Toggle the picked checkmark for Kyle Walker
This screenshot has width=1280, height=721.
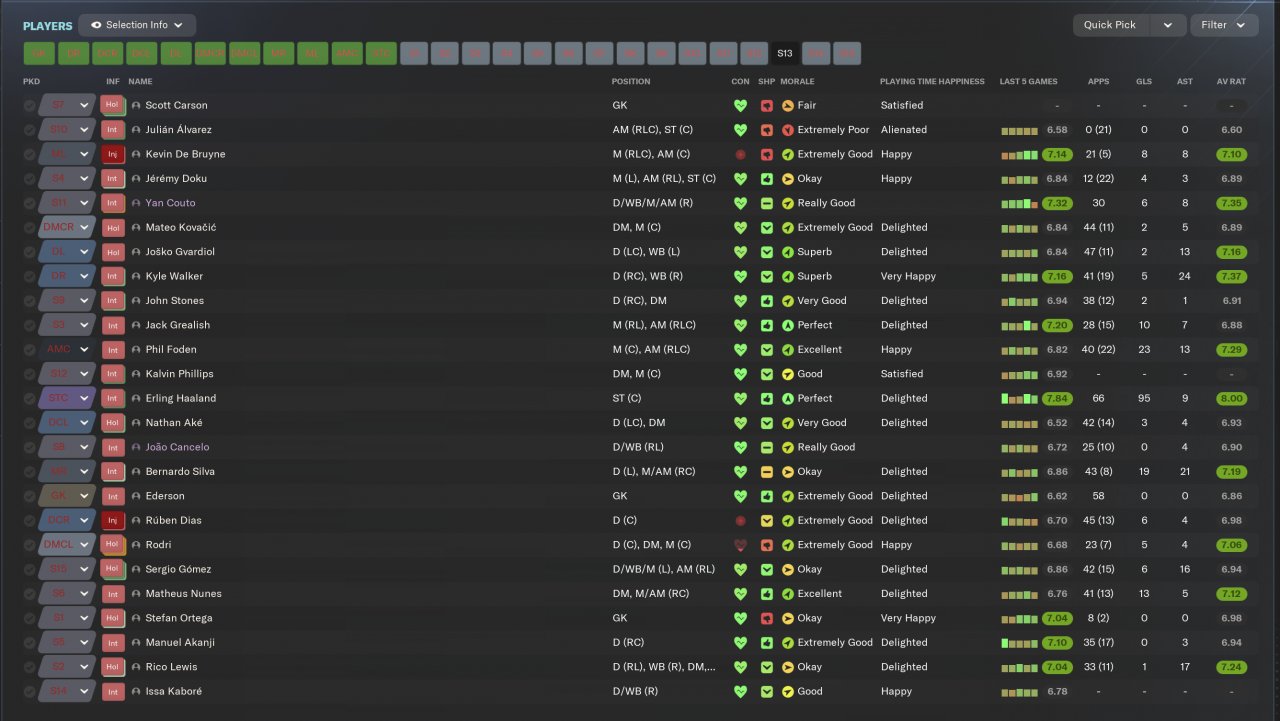click(30, 276)
